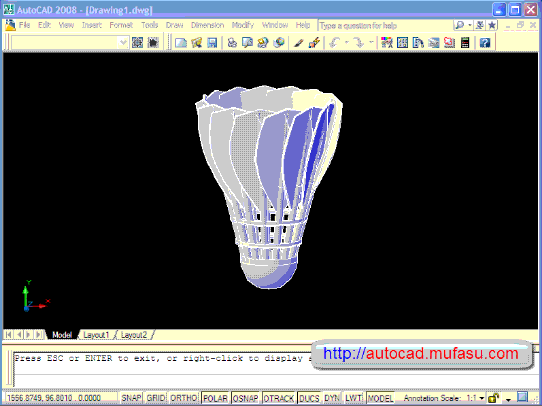Open the Sheet Set Manager icon

coord(434,43)
